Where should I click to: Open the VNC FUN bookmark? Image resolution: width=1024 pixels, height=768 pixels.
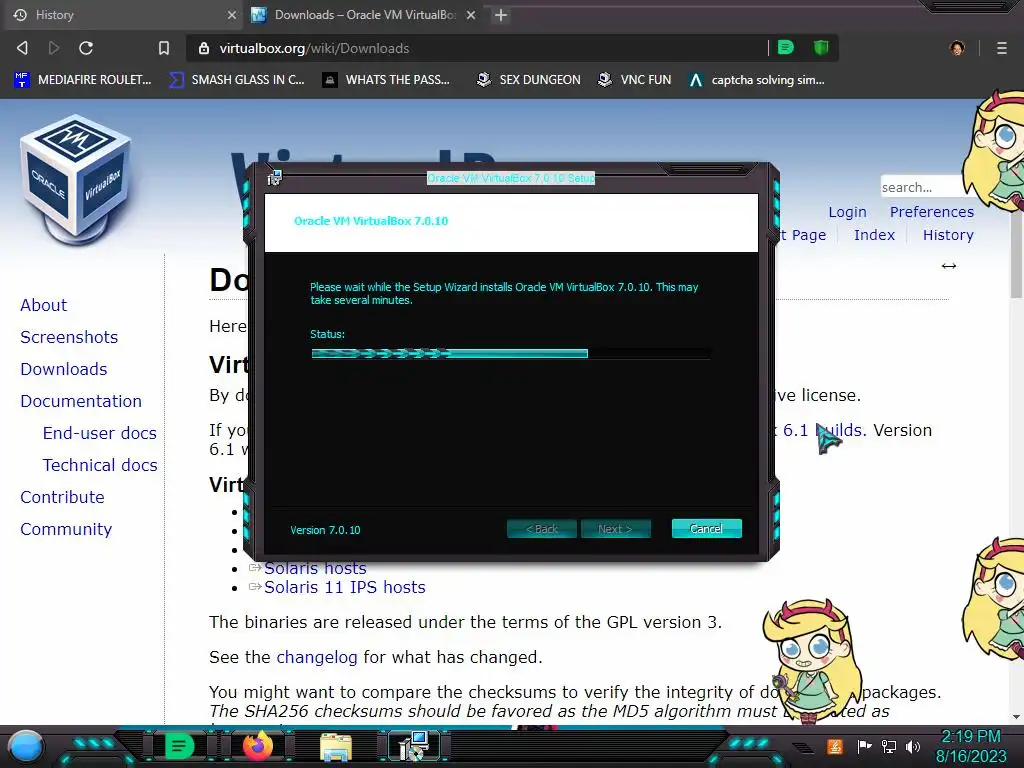635,80
